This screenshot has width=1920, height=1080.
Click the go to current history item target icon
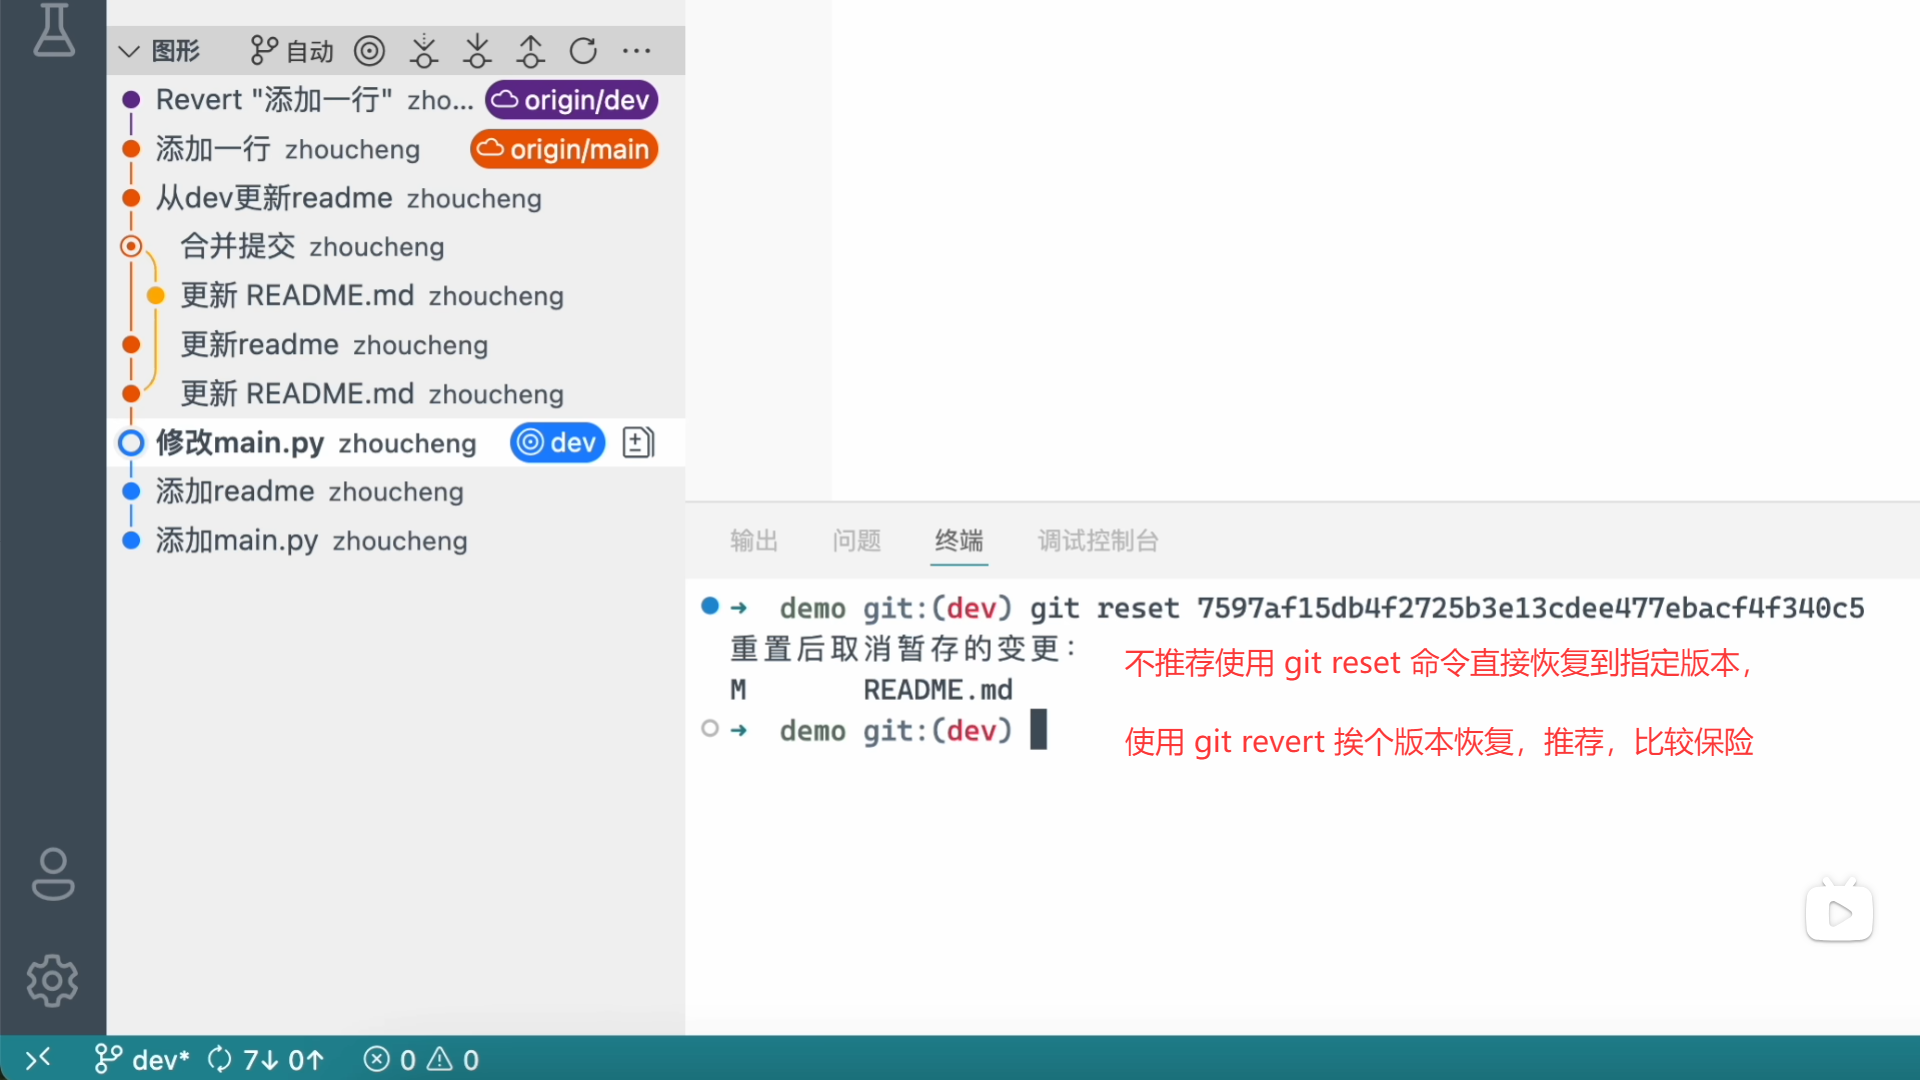pyautogui.click(x=369, y=51)
